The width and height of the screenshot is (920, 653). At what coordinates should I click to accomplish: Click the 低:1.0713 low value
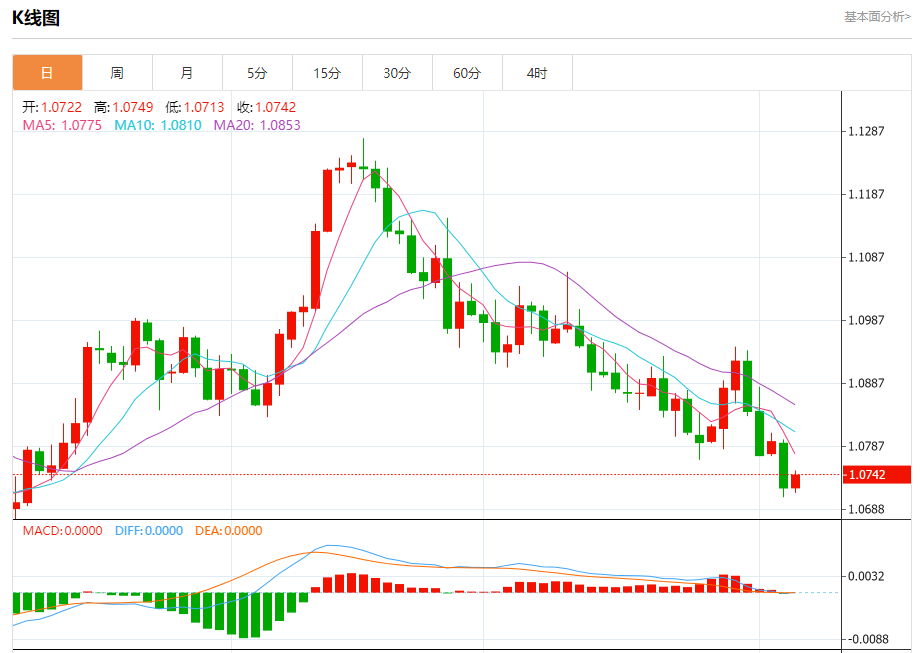click(x=195, y=107)
